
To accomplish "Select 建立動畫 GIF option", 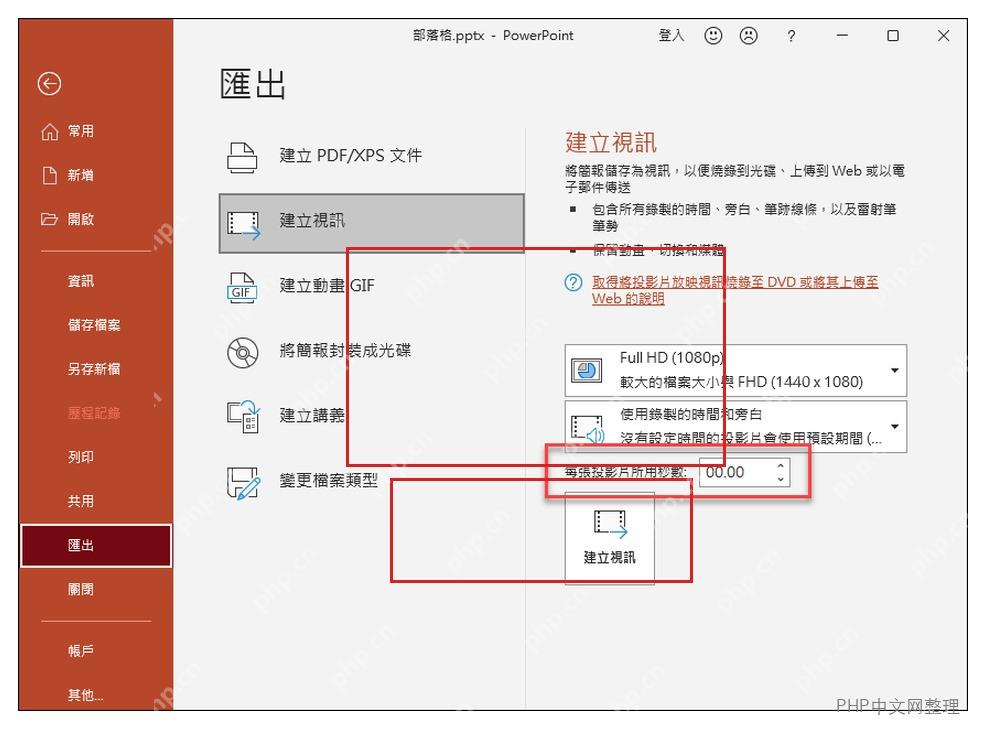I will pos(372,288).
